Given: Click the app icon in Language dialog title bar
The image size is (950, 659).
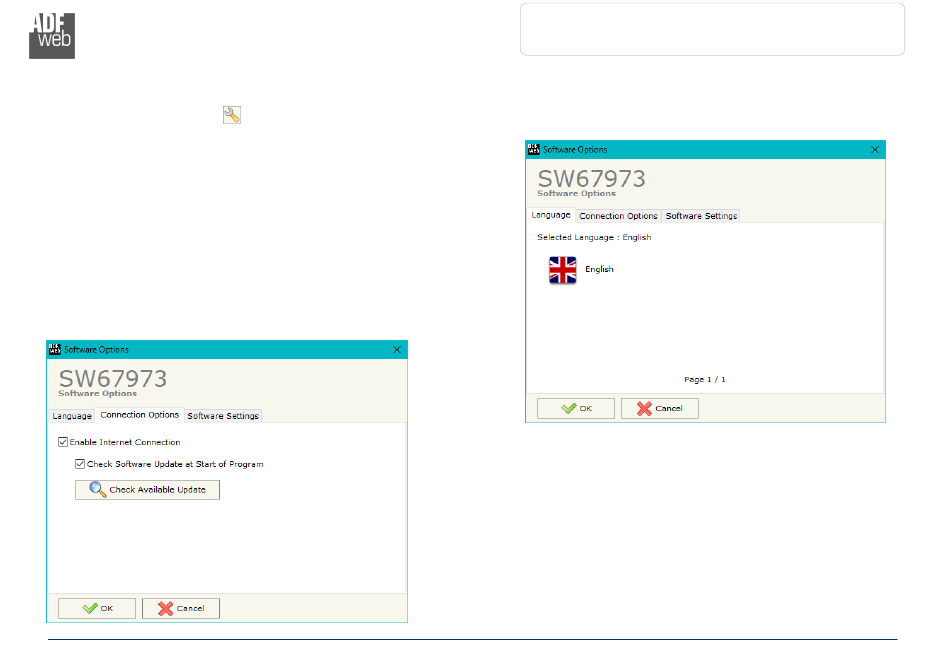Looking at the screenshot, I should pos(533,149).
